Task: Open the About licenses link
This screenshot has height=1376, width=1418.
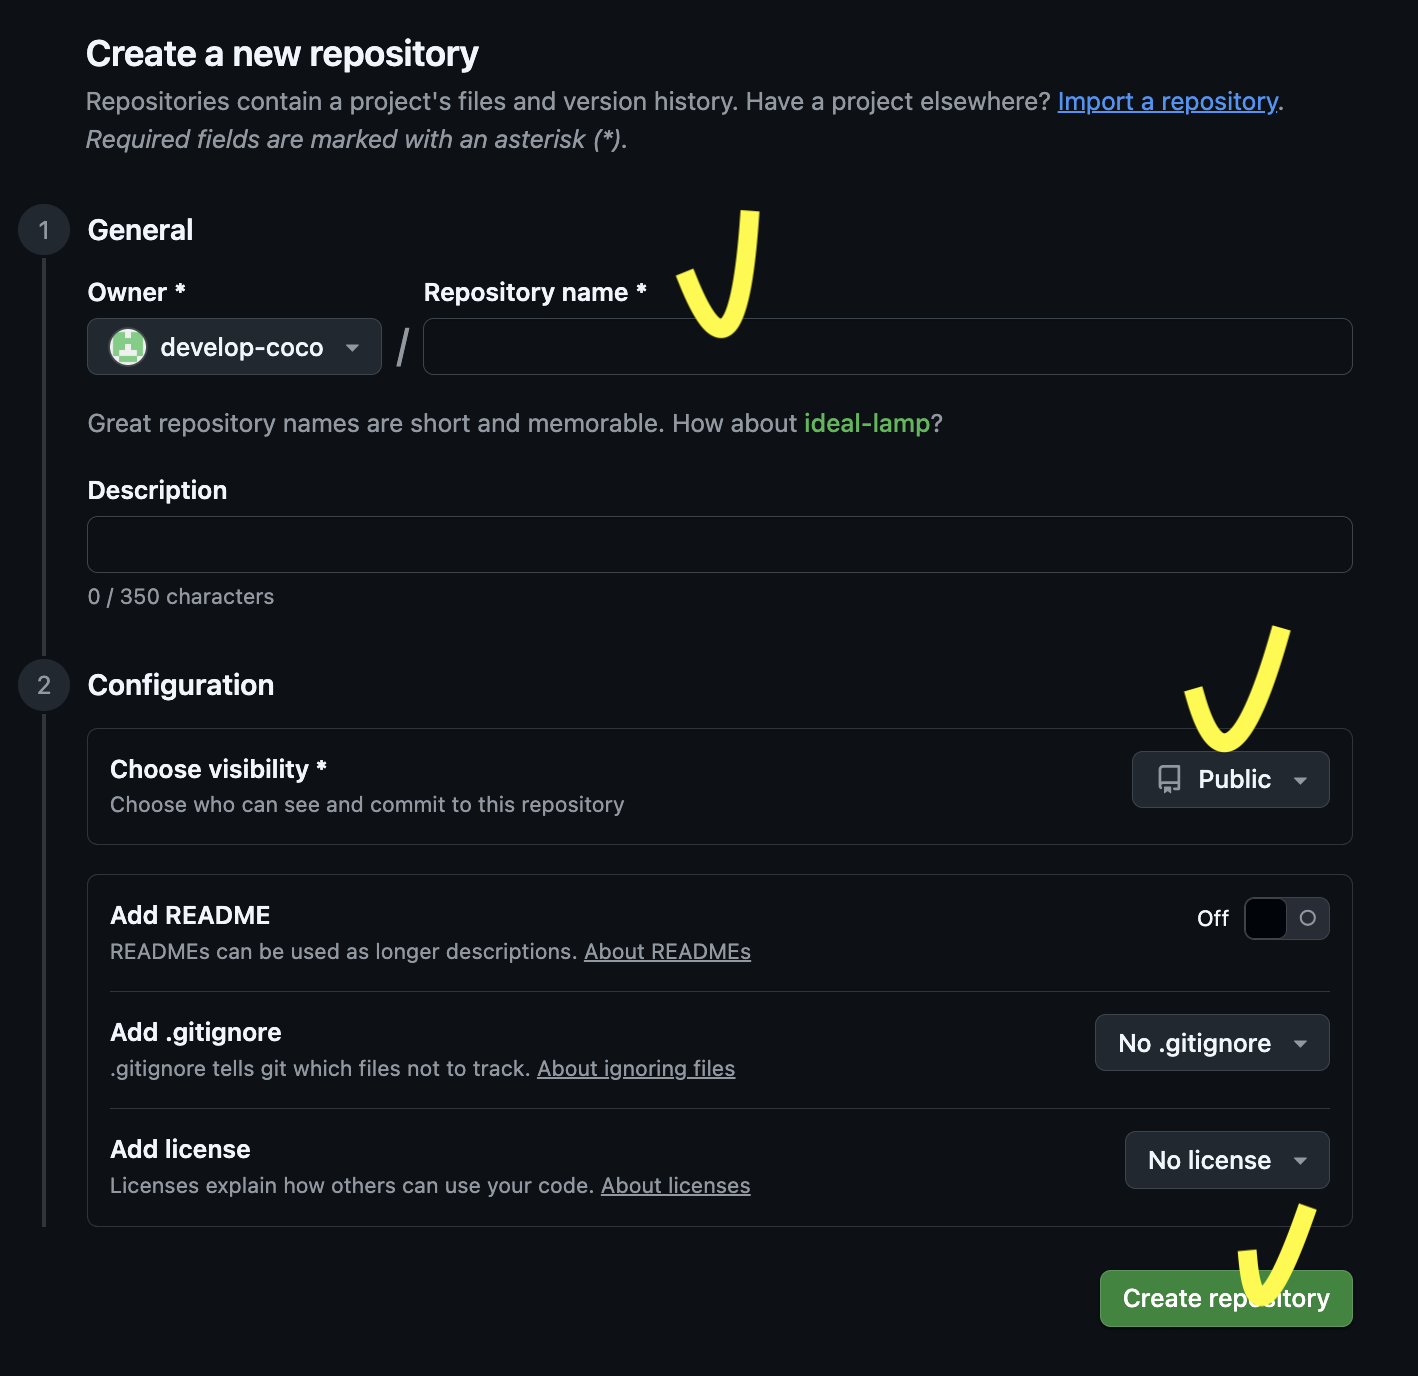Action: 676,1185
